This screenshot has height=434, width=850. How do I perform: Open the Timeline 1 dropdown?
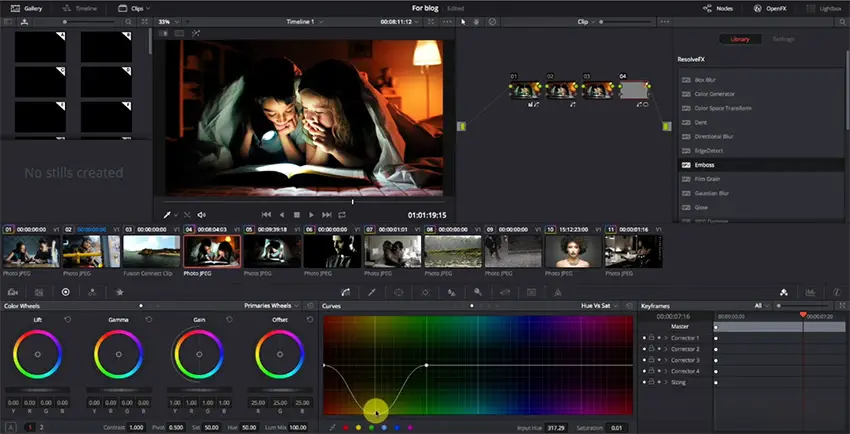click(x=305, y=22)
